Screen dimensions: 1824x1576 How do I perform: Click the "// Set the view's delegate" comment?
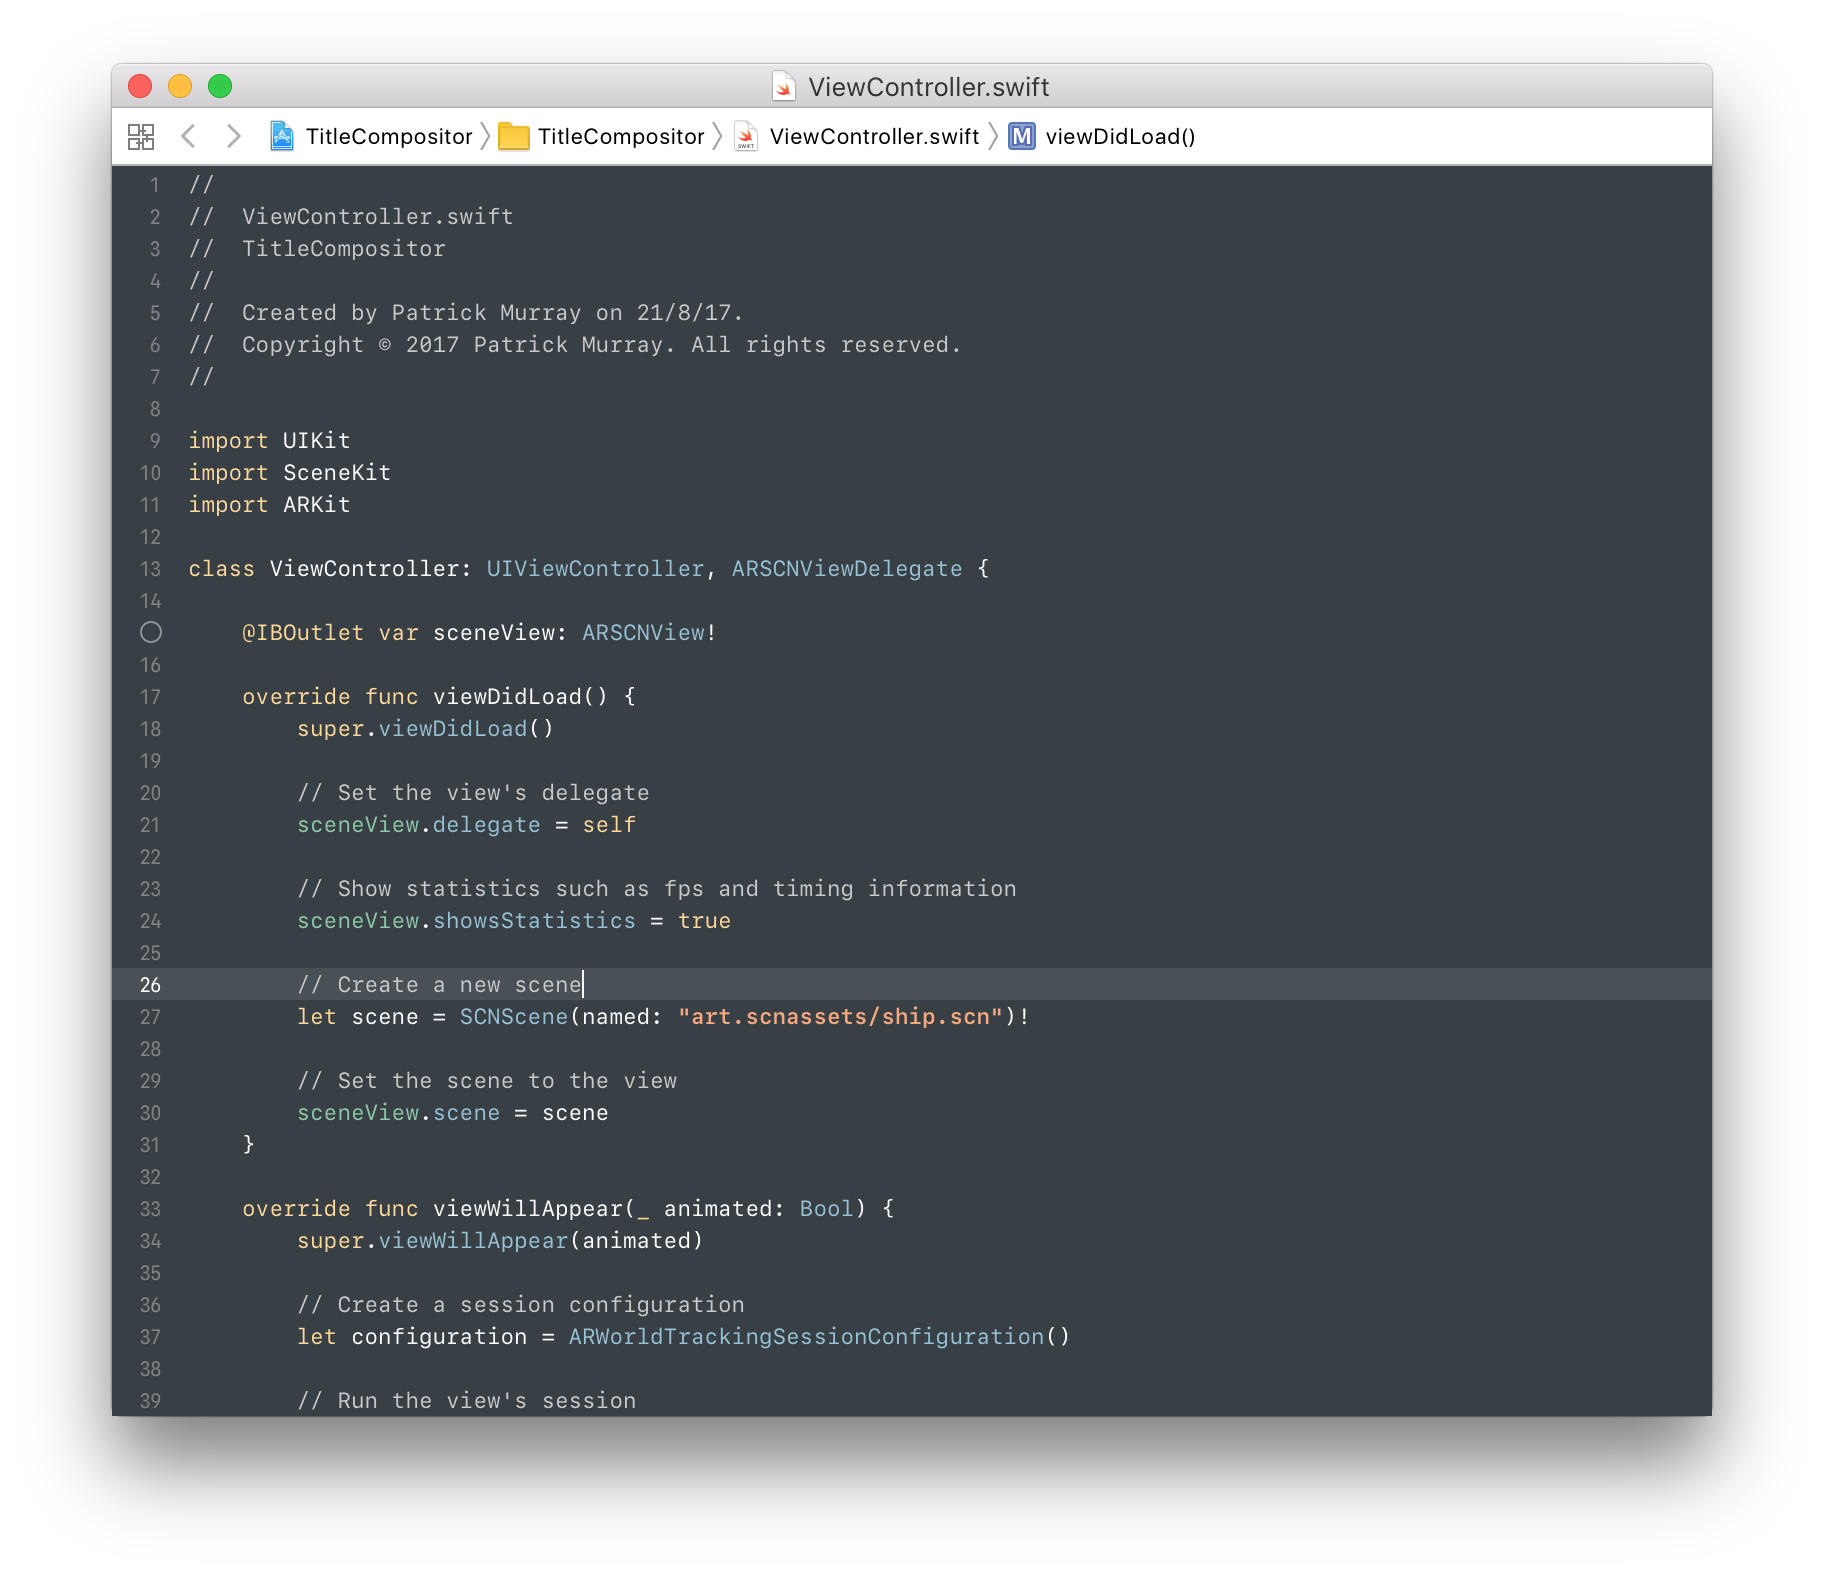click(474, 793)
